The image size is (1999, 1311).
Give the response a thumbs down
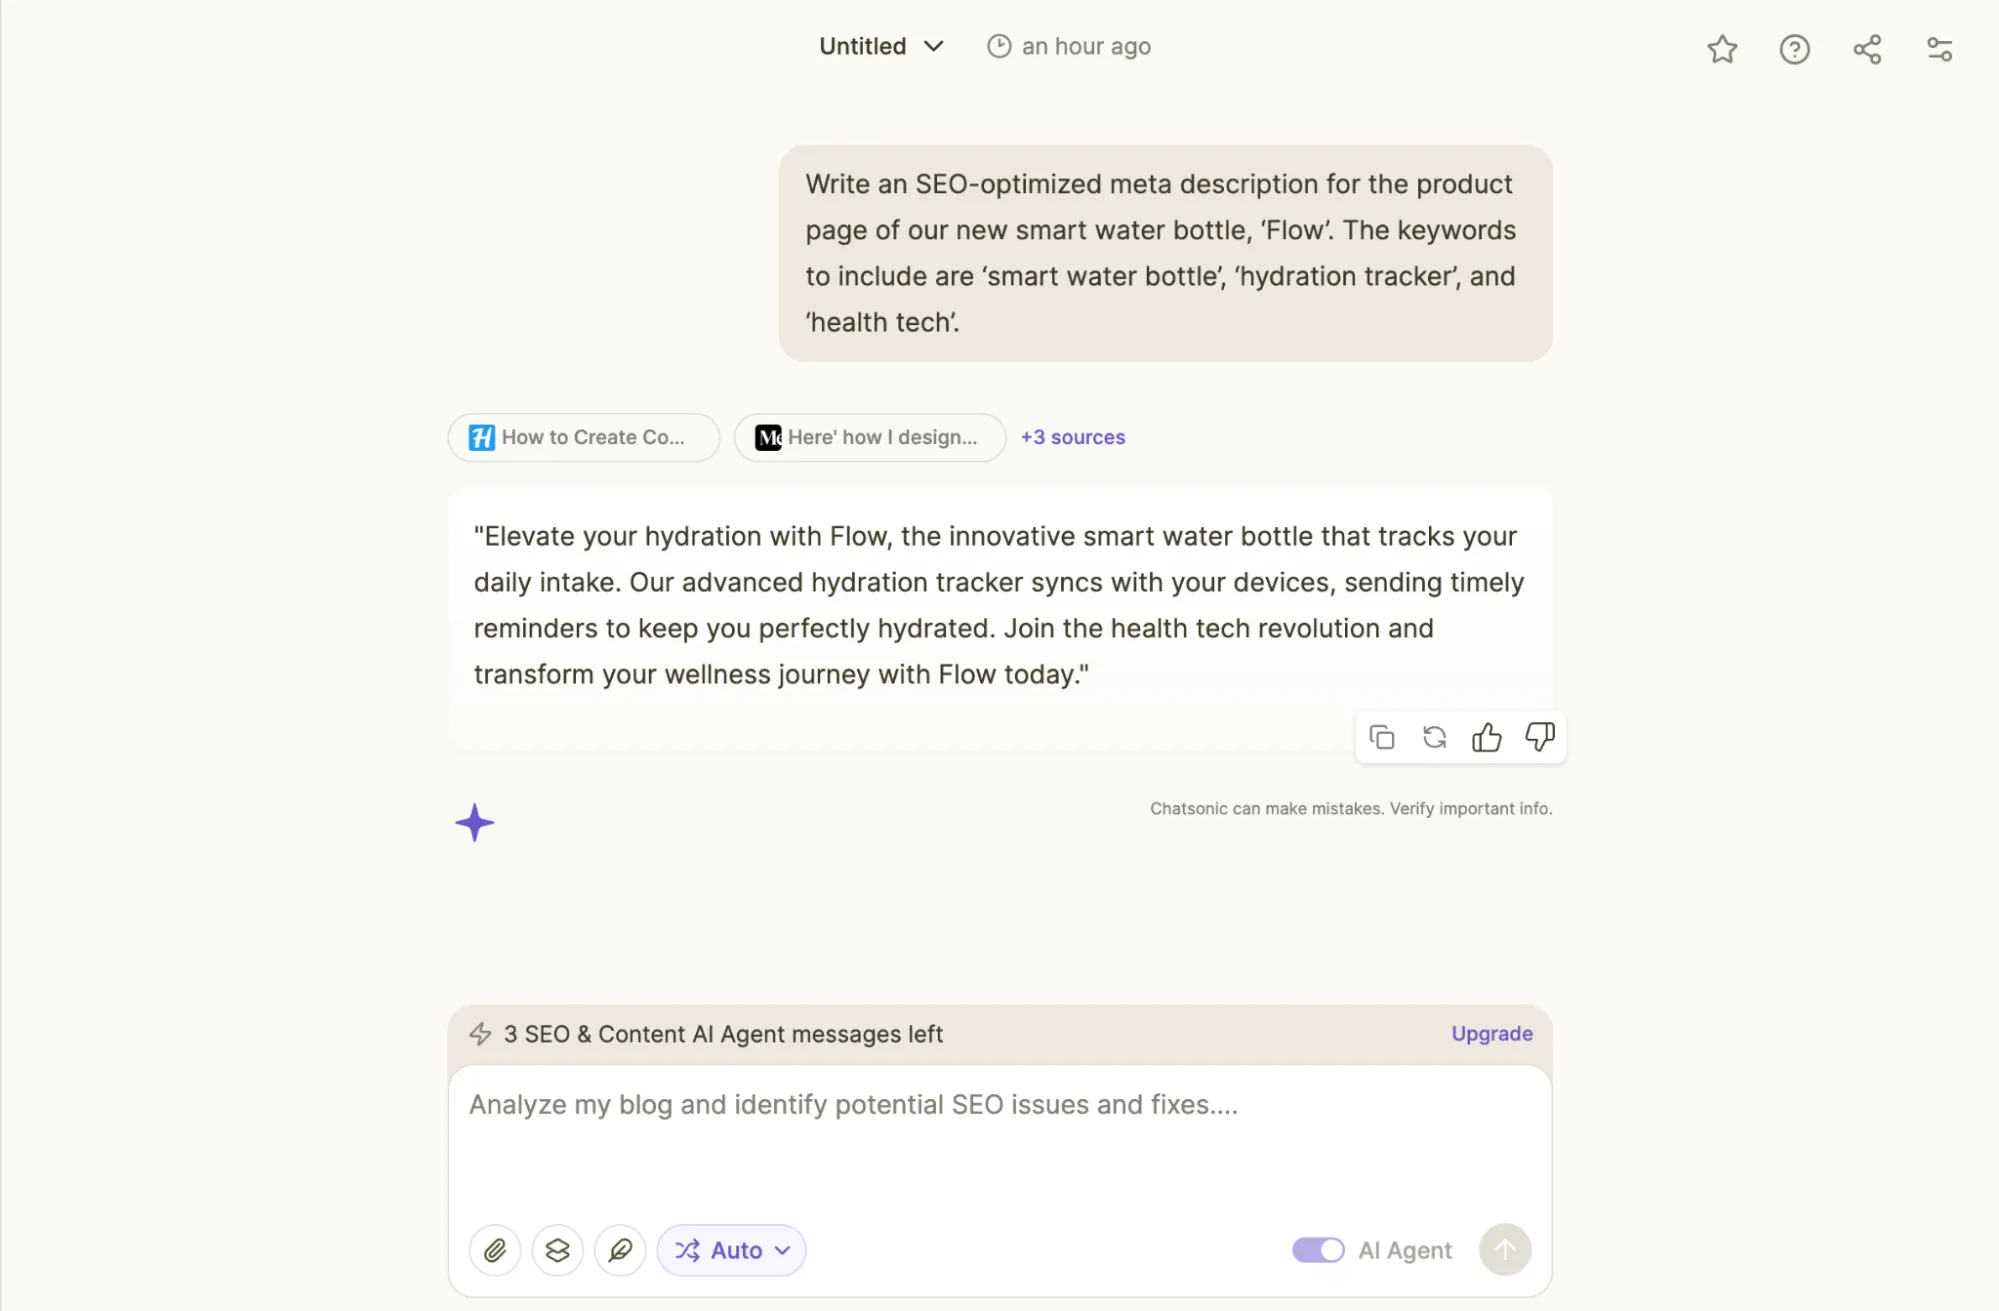[x=1540, y=738]
